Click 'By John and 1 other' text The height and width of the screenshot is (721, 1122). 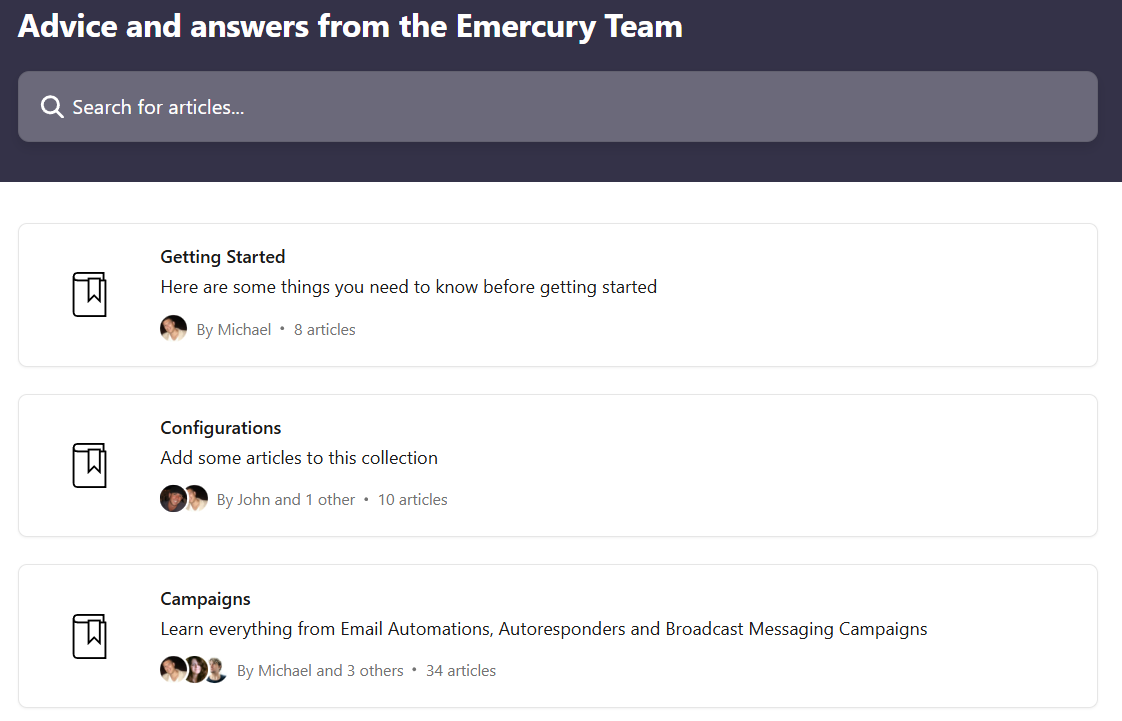point(286,500)
